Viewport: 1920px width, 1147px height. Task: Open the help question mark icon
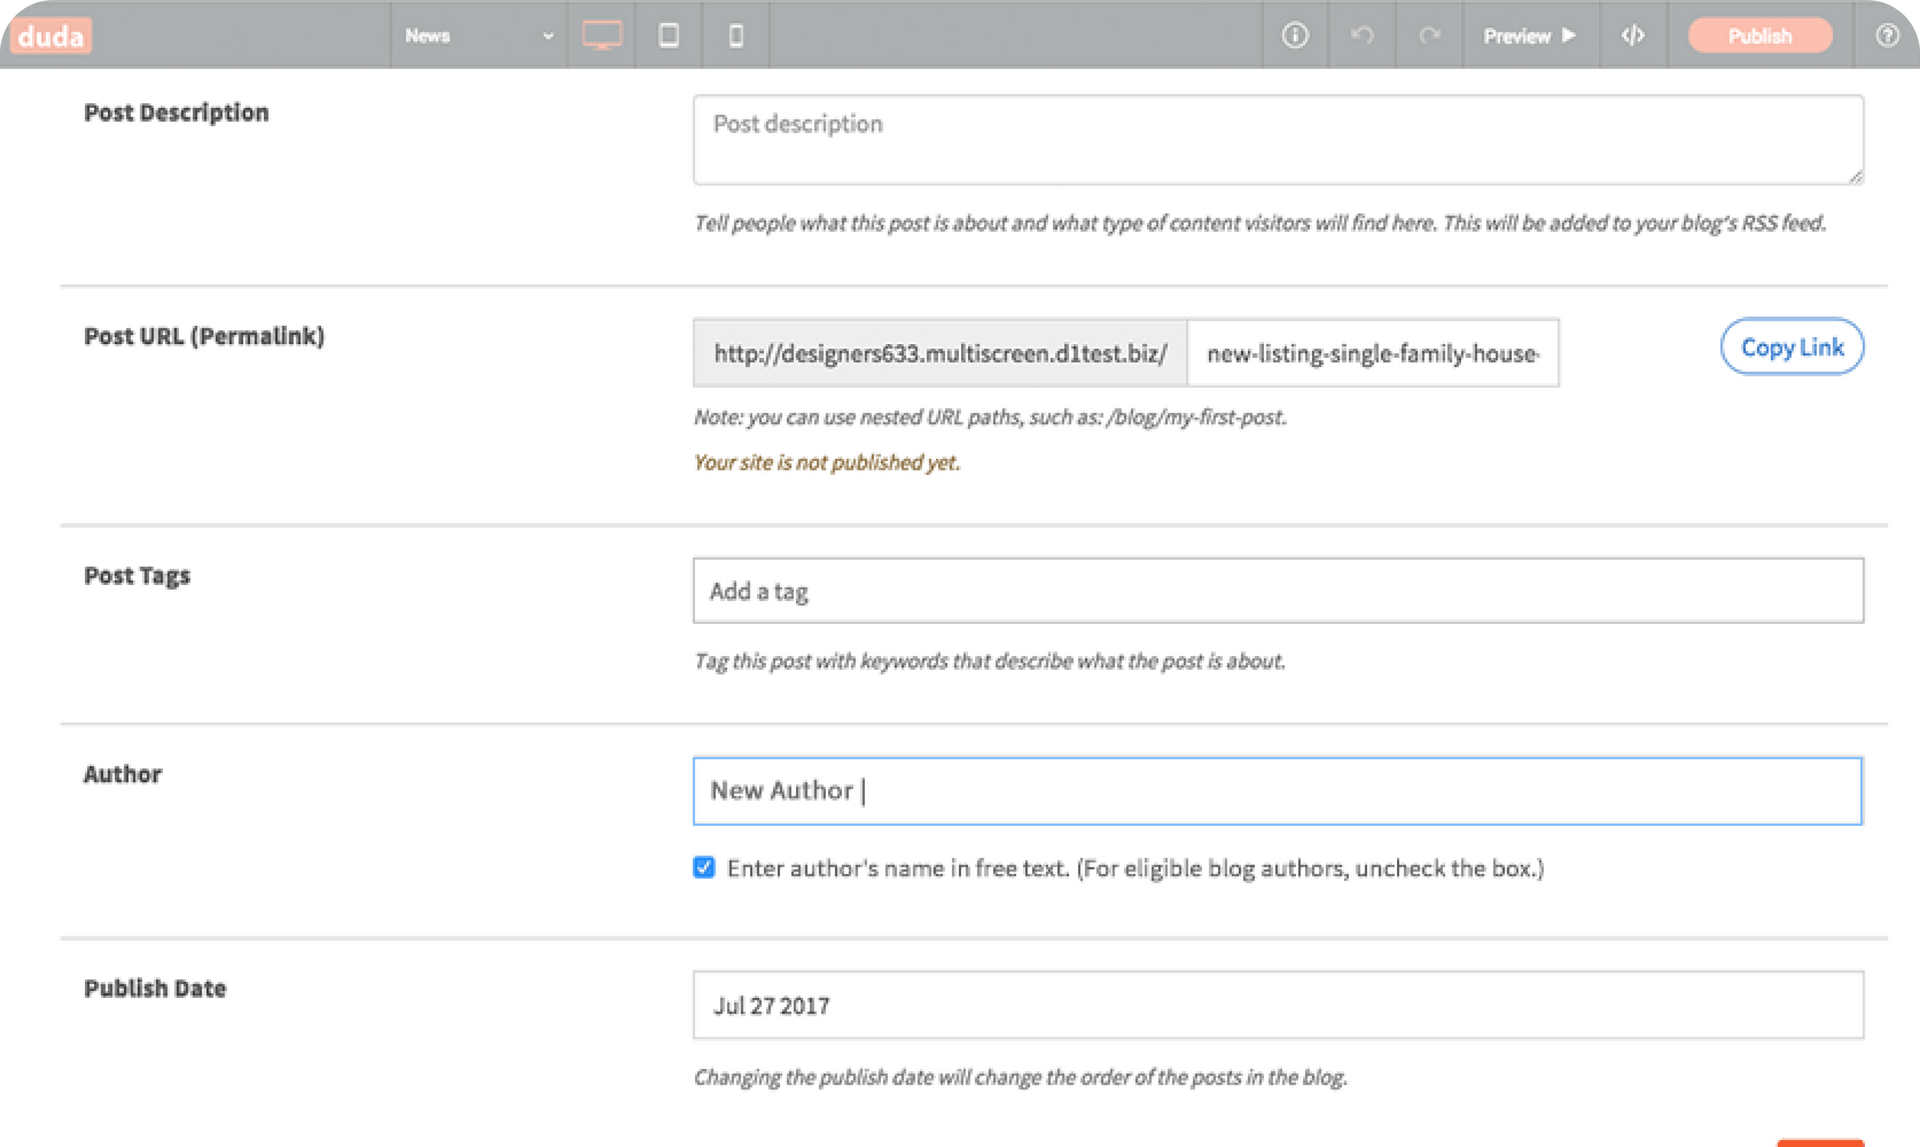(1887, 36)
